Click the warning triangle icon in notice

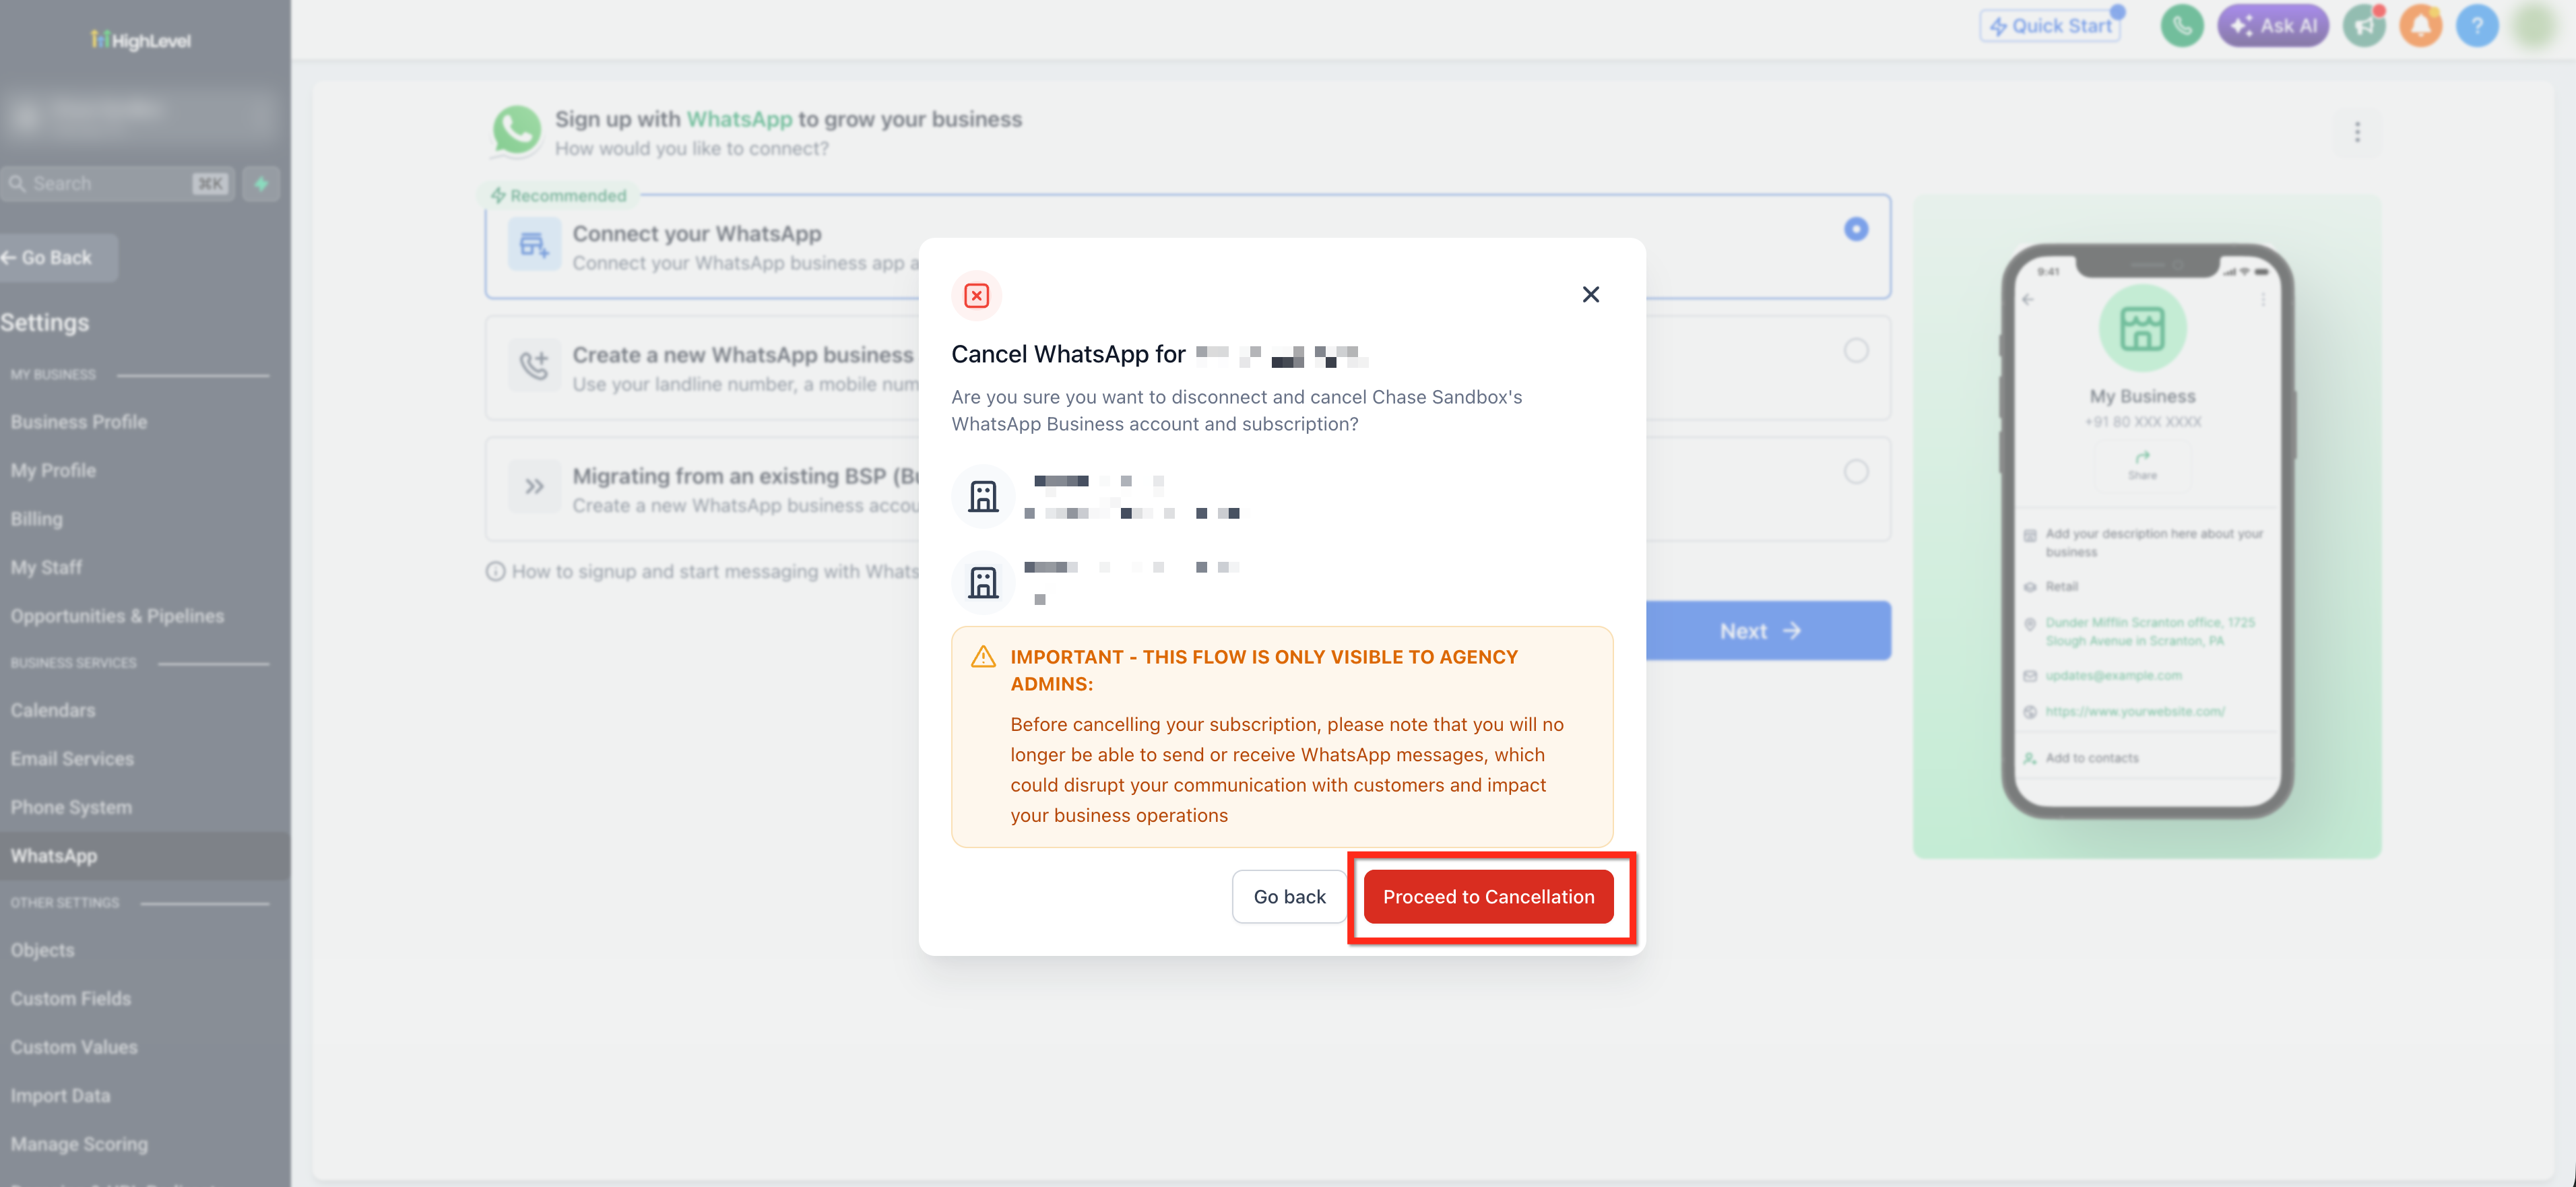[x=983, y=657]
